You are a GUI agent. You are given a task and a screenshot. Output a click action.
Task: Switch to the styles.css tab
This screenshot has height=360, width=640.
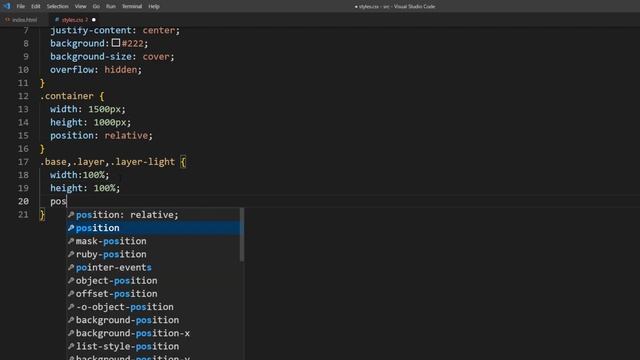tap(73, 20)
